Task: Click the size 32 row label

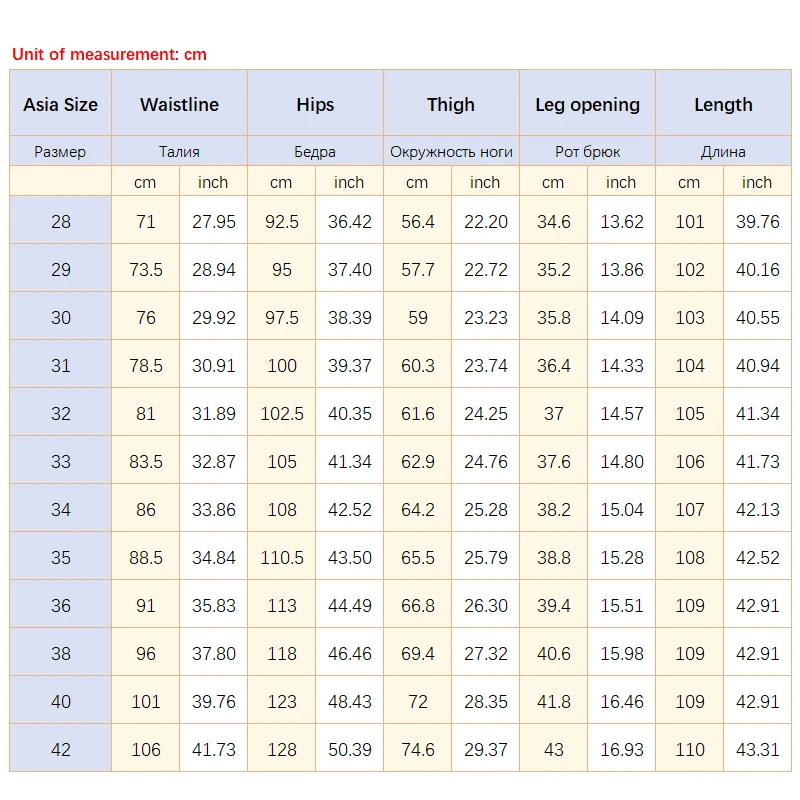Action: pyautogui.click(x=61, y=413)
